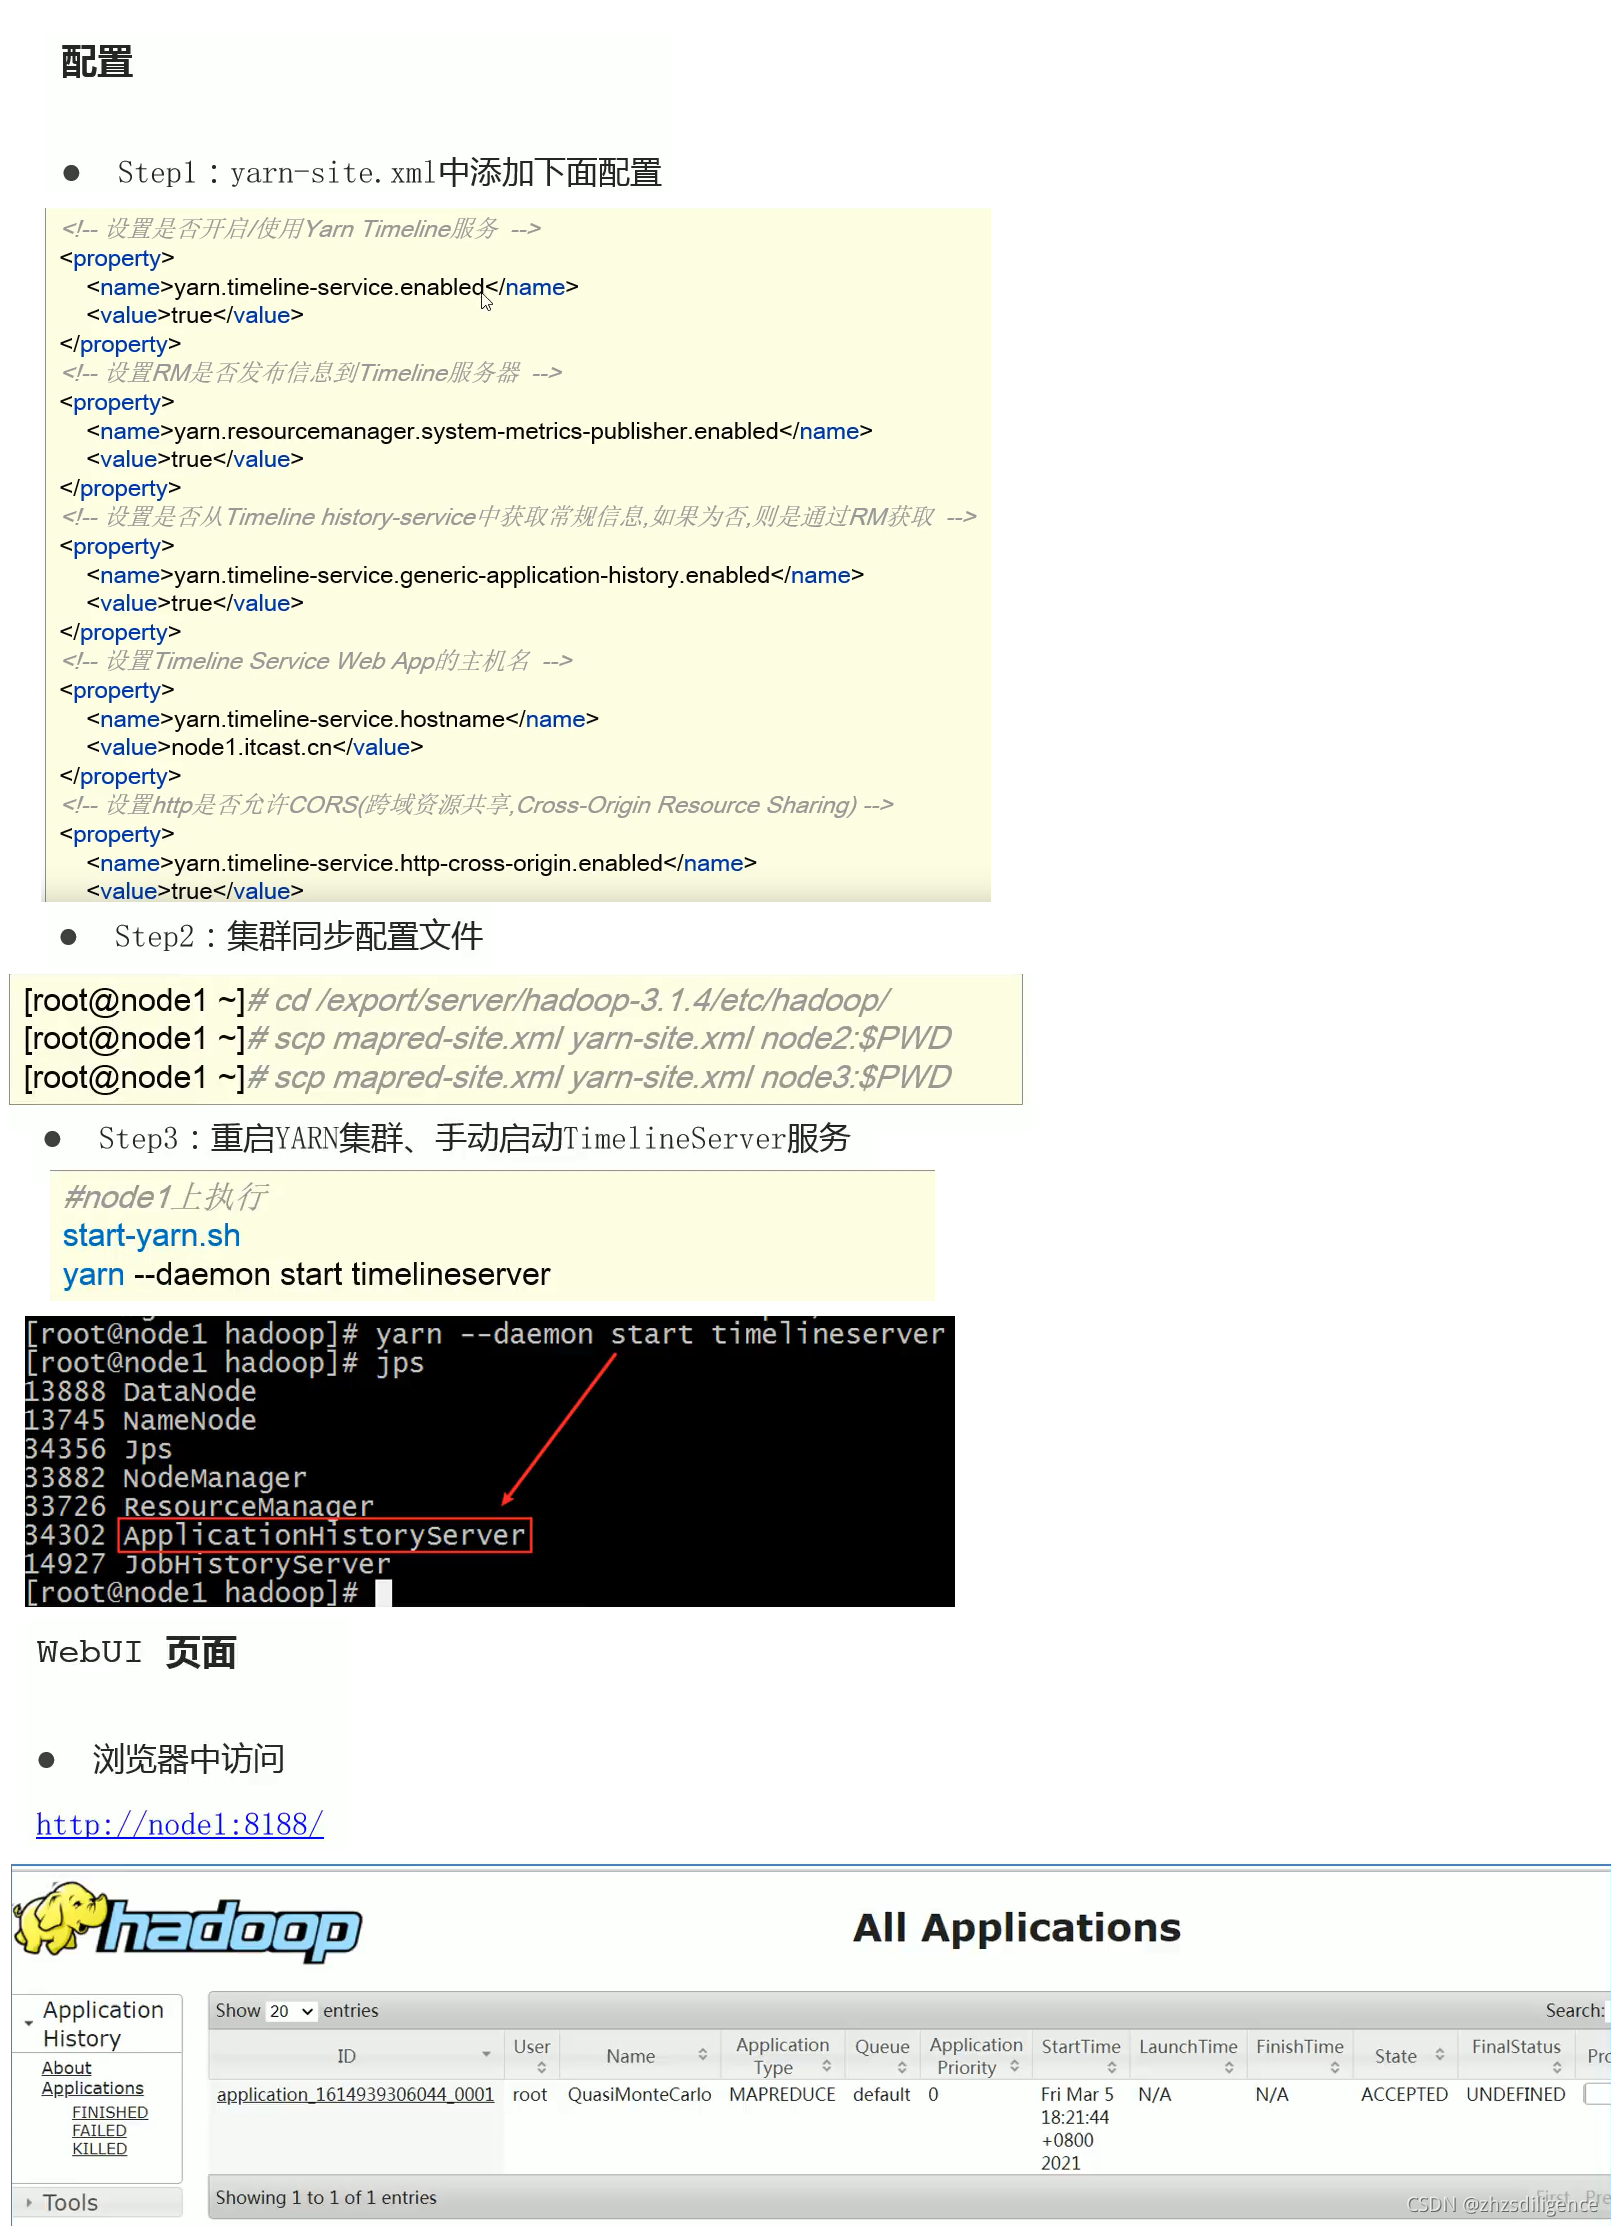The width and height of the screenshot is (1613, 2226).
Task: Click the QuasiMonteCarlo name cell
Action: (x=639, y=2094)
